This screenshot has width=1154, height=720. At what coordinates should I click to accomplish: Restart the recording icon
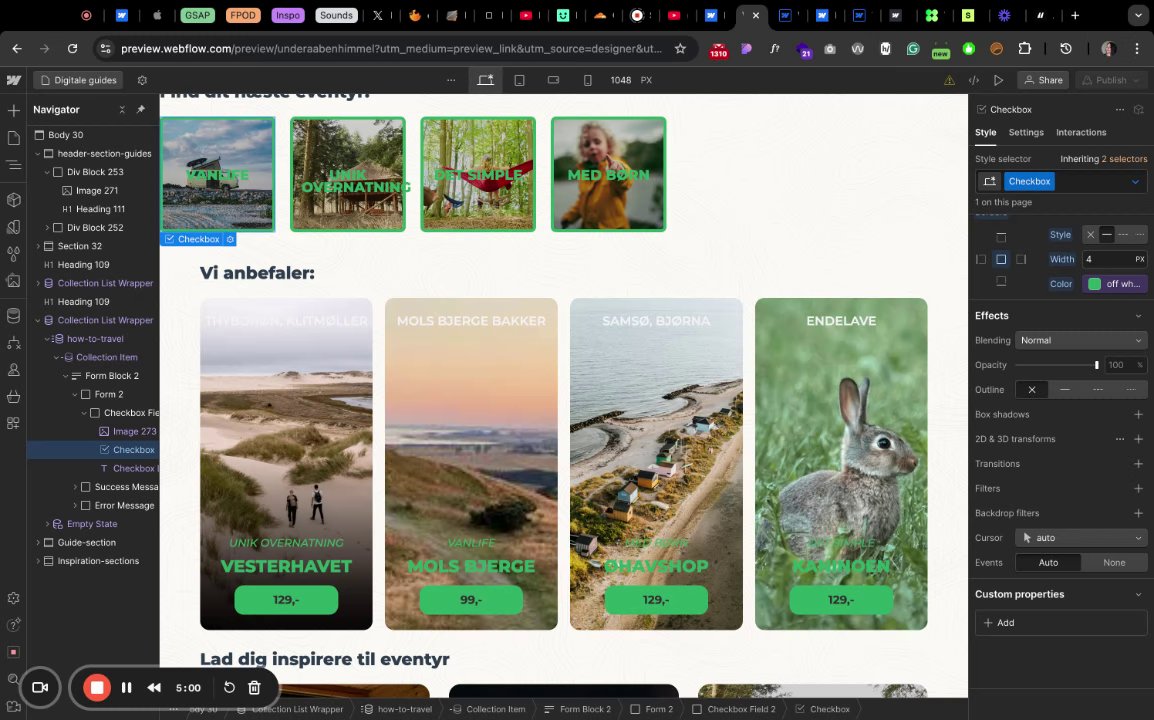(x=229, y=688)
